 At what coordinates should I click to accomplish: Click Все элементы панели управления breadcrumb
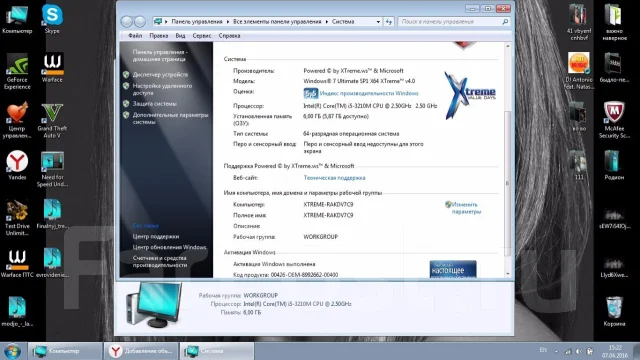(277, 22)
